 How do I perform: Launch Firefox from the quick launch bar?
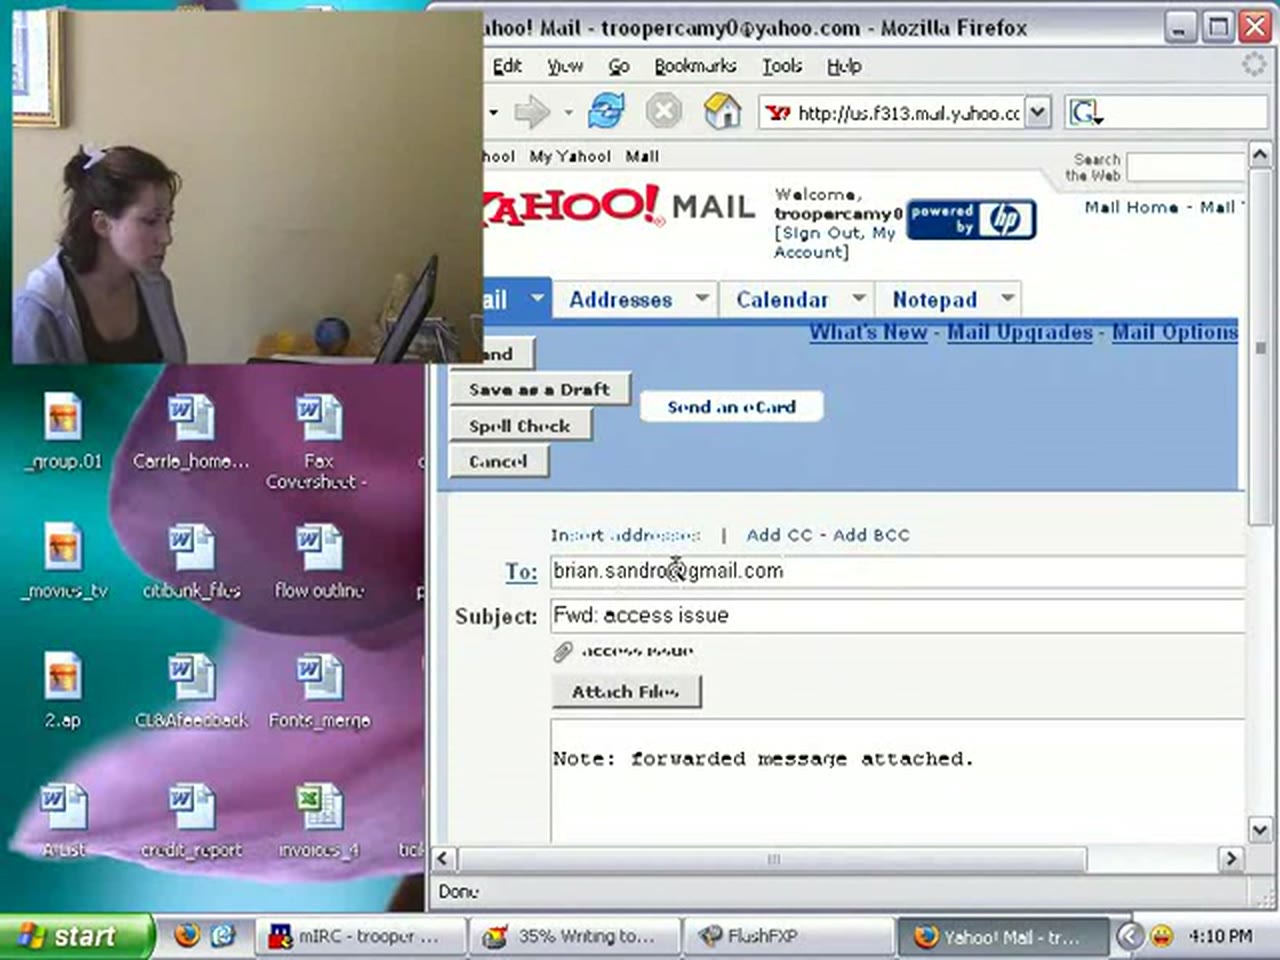(x=187, y=936)
